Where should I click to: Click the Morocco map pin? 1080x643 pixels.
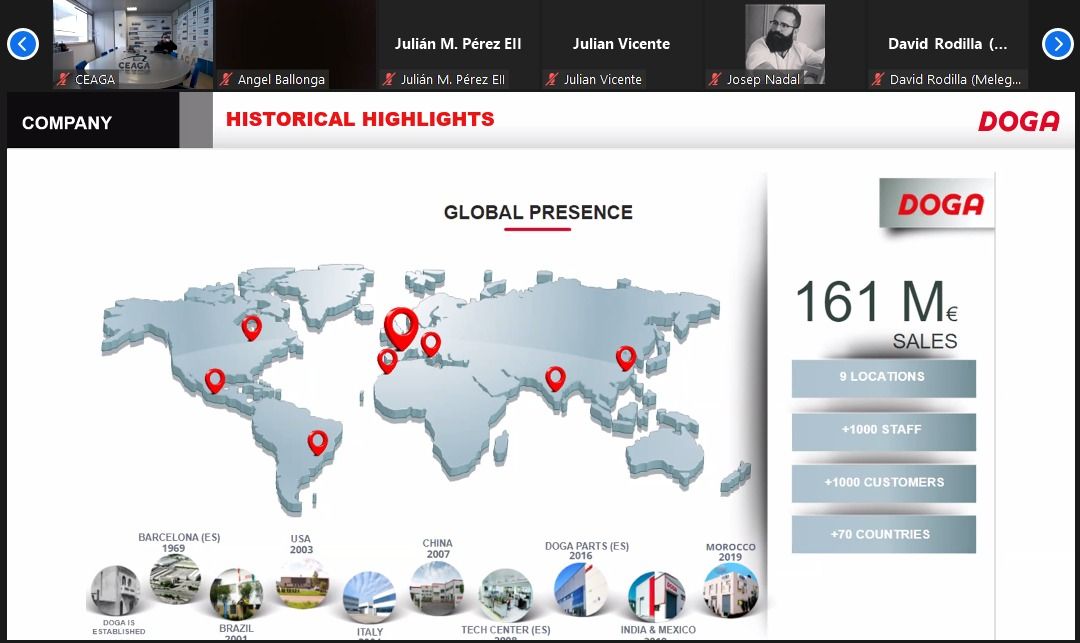click(387, 361)
